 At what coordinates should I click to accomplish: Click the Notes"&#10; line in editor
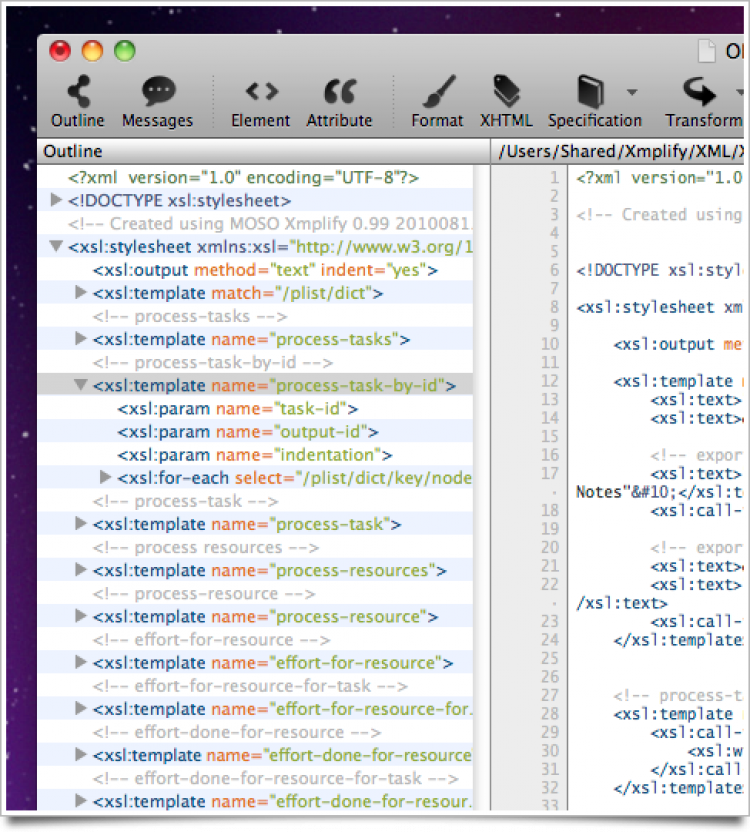[659, 492]
